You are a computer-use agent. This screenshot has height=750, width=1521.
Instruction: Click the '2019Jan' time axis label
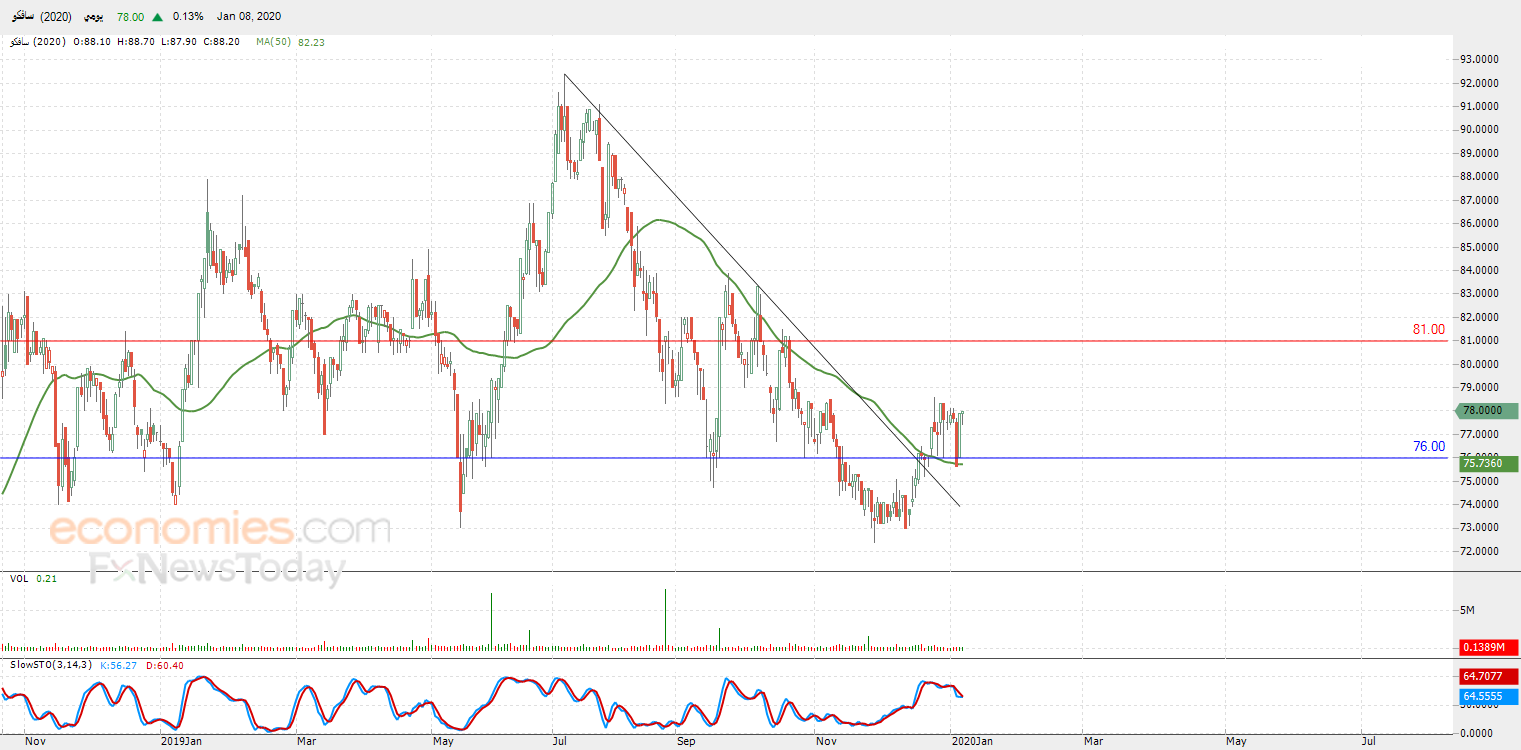(181, 742)
